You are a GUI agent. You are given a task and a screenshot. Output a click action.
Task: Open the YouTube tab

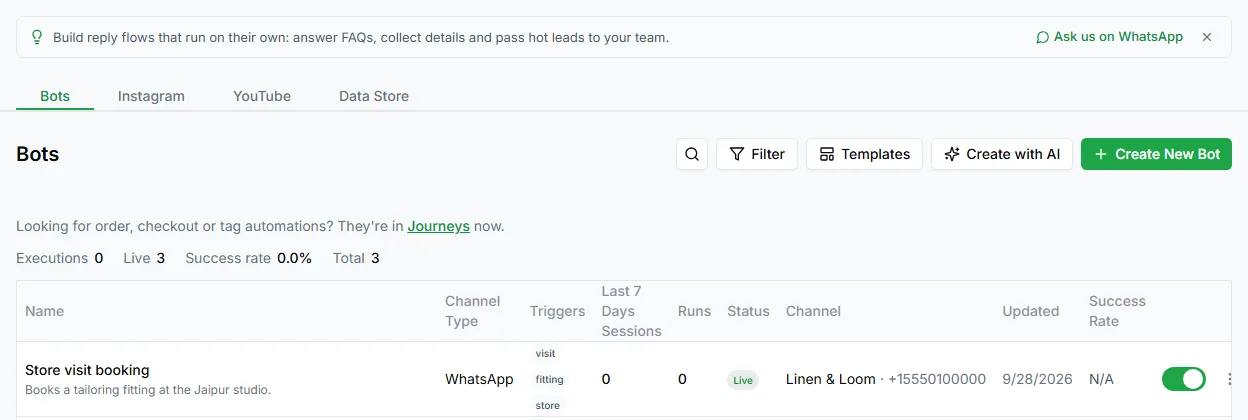pyautogui.click(x=262, y=96)
